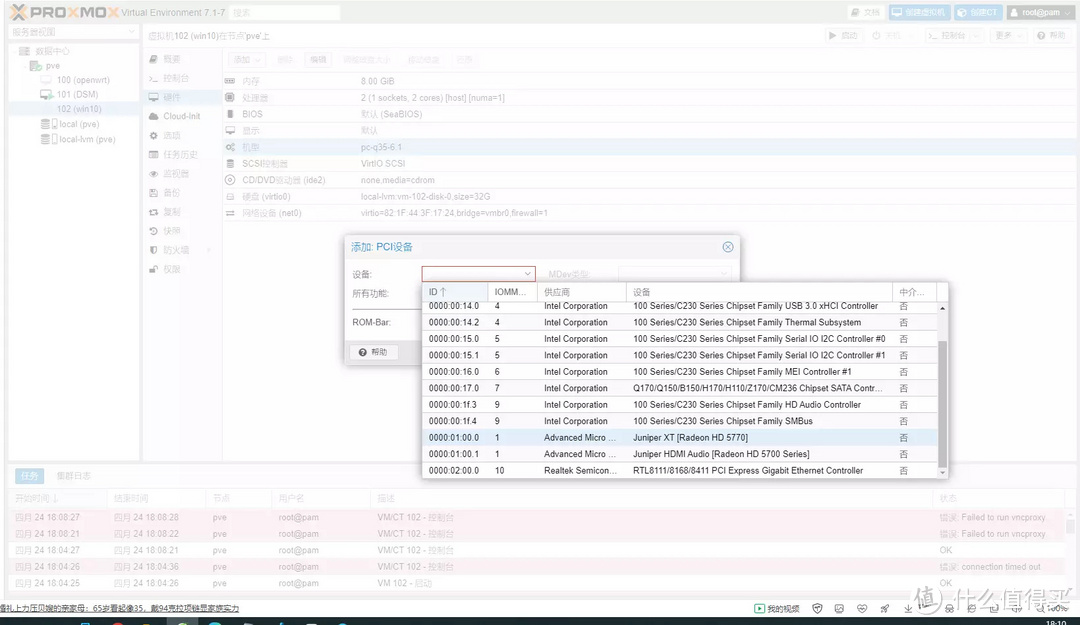Select device 0000:02:00.0 Realtek Ethernet Controller
1080x625 pixels.
coord(680,471)
